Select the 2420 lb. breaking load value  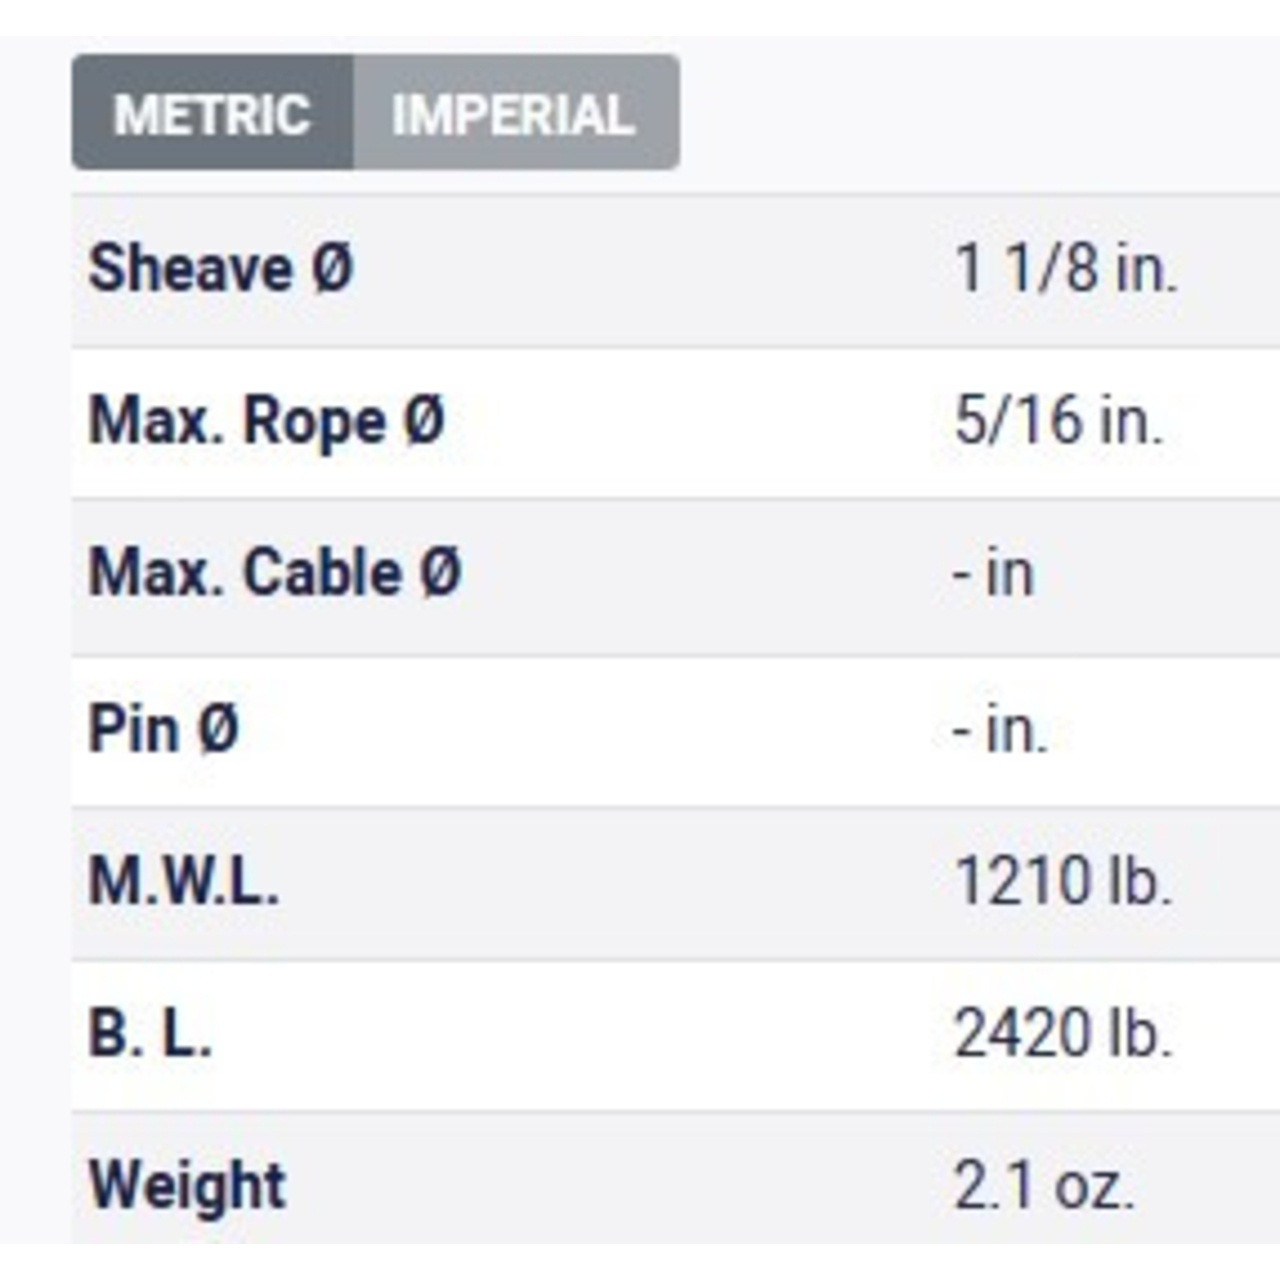point(1063,1034)
